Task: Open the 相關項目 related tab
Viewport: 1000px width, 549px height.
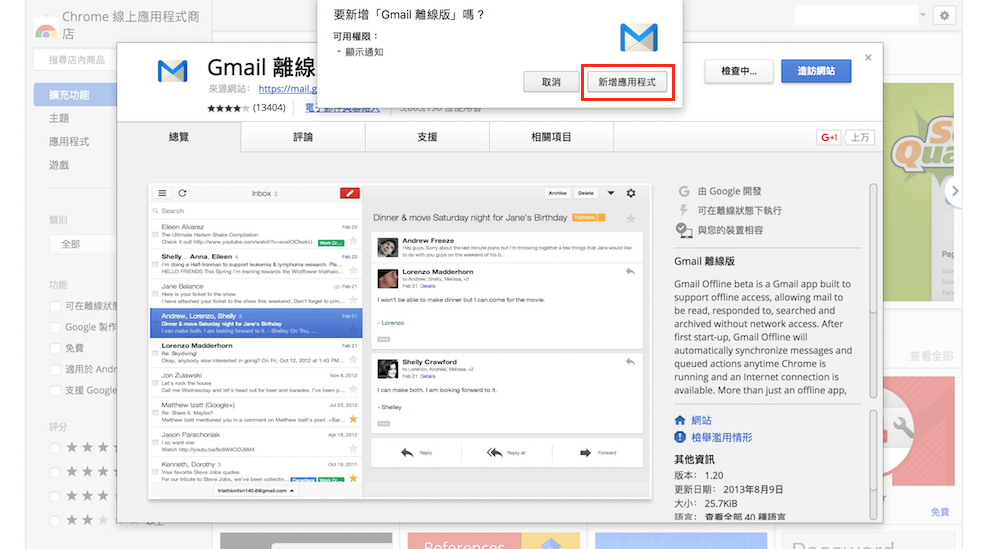Action: point(551,137)
